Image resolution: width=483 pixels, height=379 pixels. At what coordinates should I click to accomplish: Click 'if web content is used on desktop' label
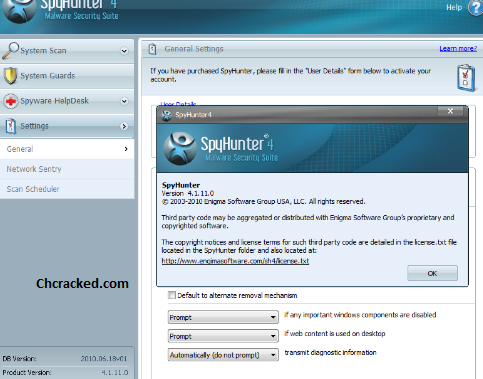point(335,334)
